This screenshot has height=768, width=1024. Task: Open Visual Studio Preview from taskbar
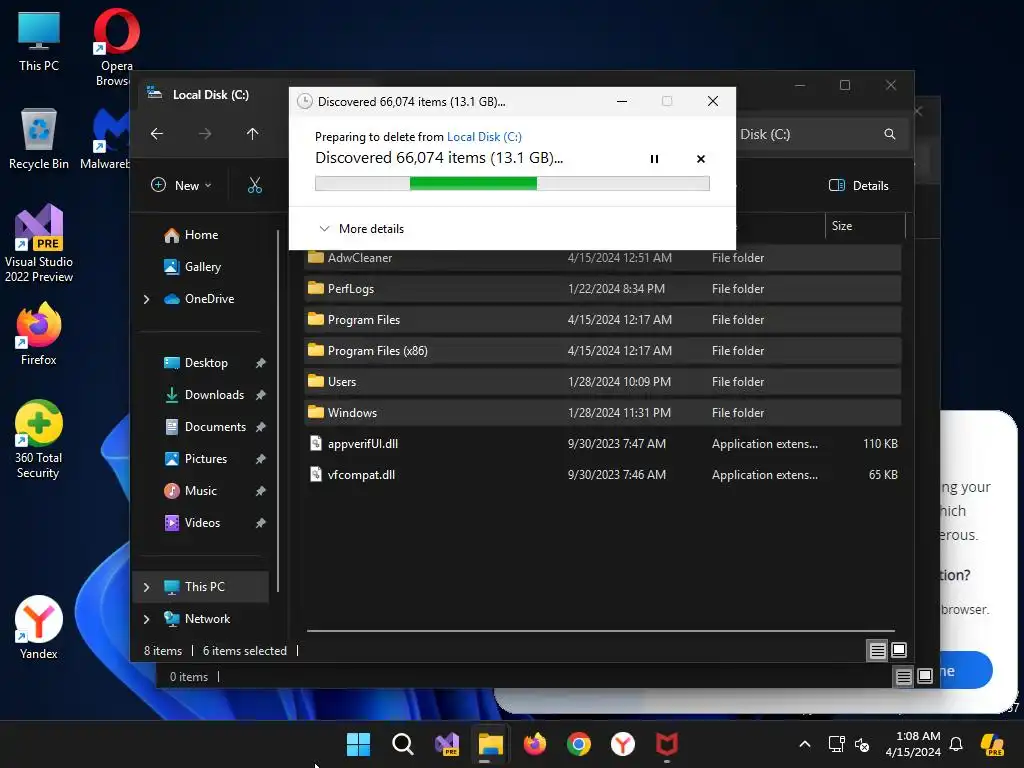pos(447,744)
